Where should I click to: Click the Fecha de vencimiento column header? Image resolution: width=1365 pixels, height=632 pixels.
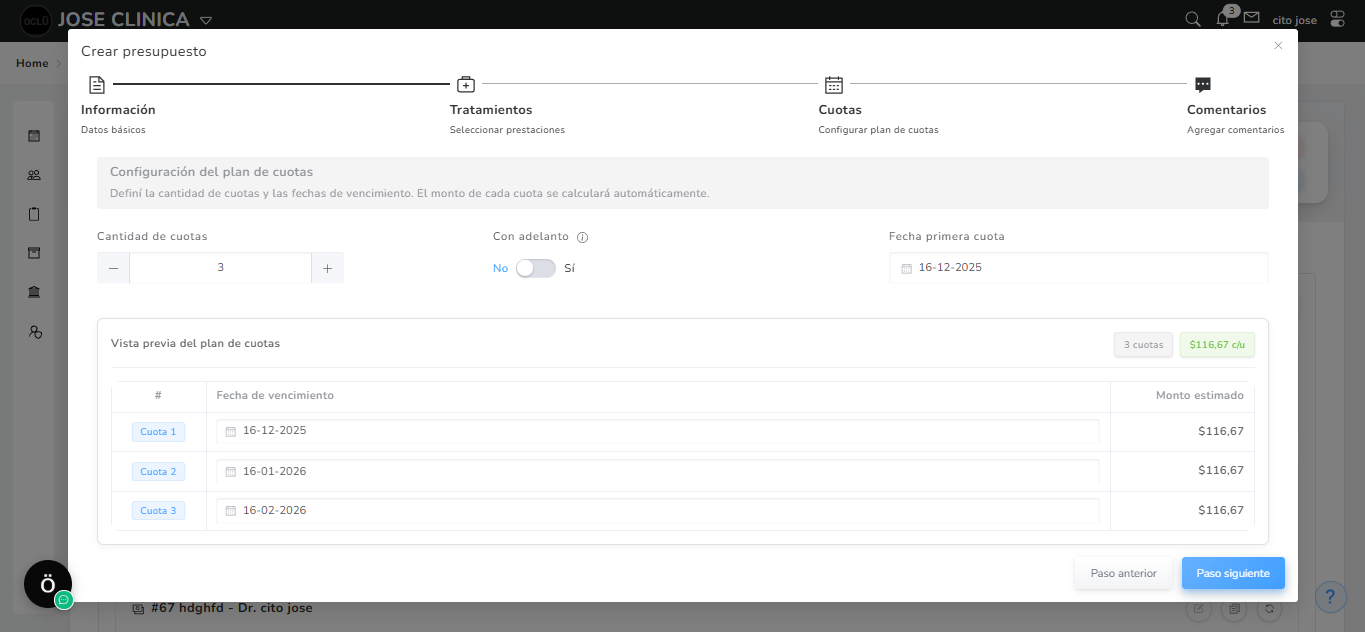275,396
